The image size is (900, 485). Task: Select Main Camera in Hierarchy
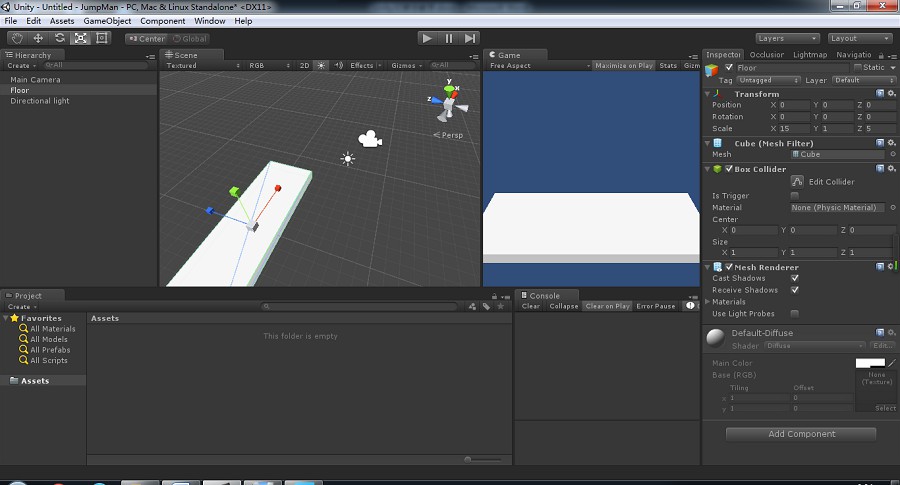pos(35,80)
